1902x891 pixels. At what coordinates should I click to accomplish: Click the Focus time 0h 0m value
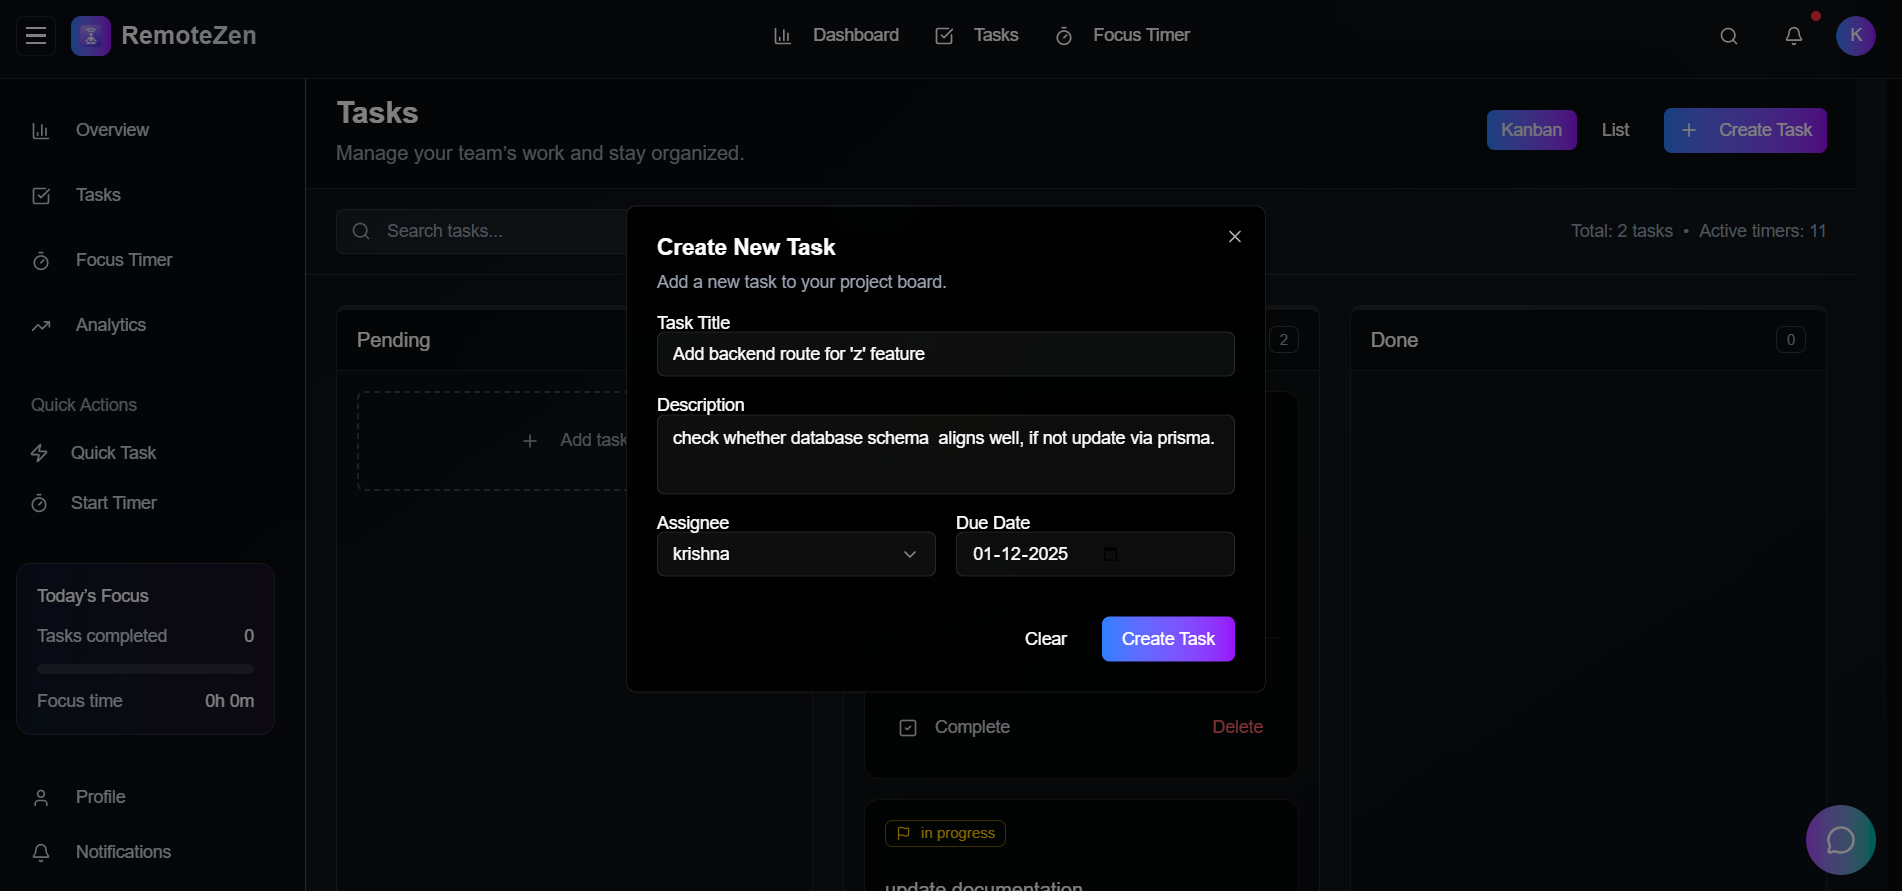pyautogui.click(x=229, y=701)
